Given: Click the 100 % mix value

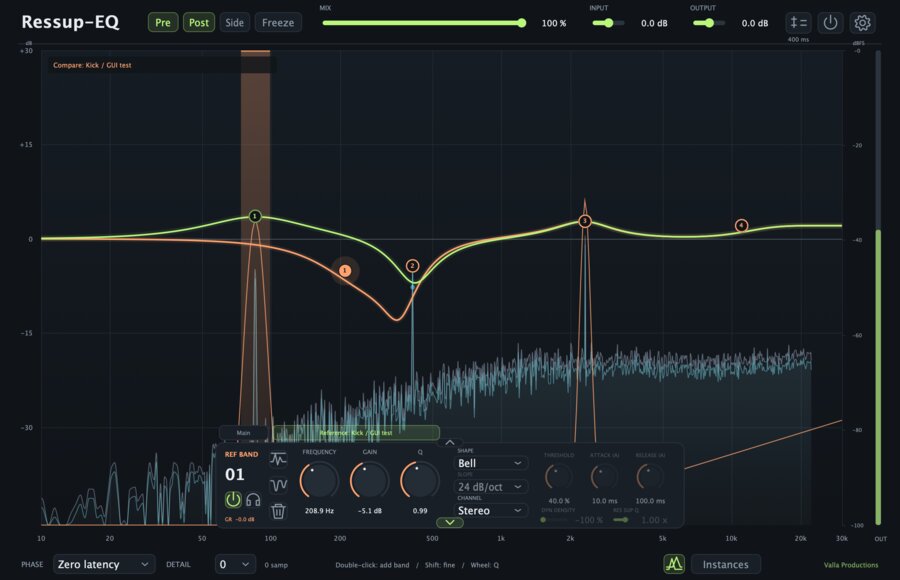Looking at the screenshot, I should [553, 23].
